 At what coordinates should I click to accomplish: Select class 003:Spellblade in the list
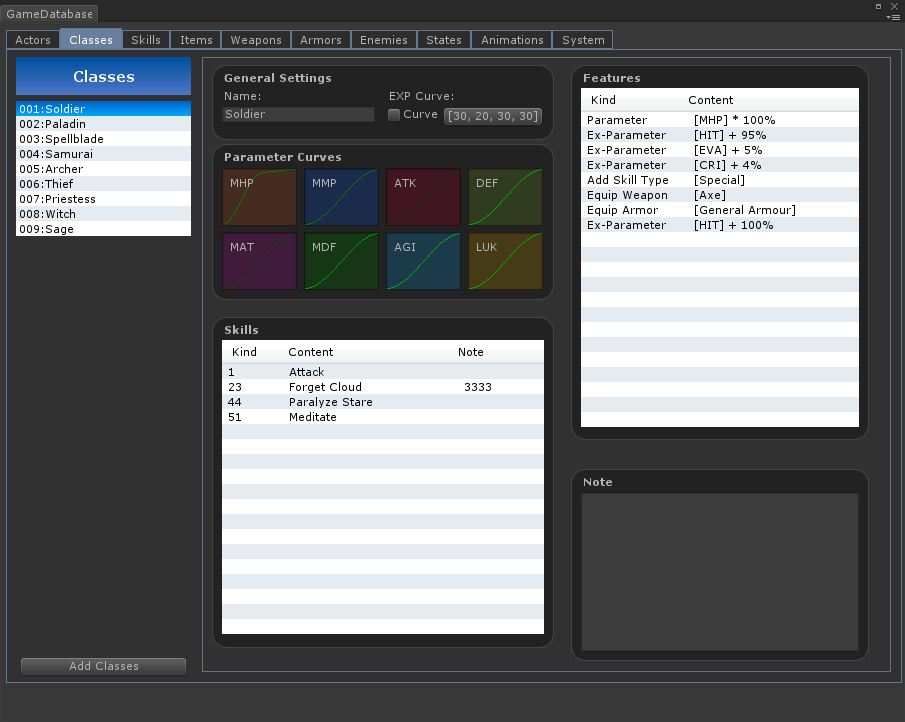[103, 139]
